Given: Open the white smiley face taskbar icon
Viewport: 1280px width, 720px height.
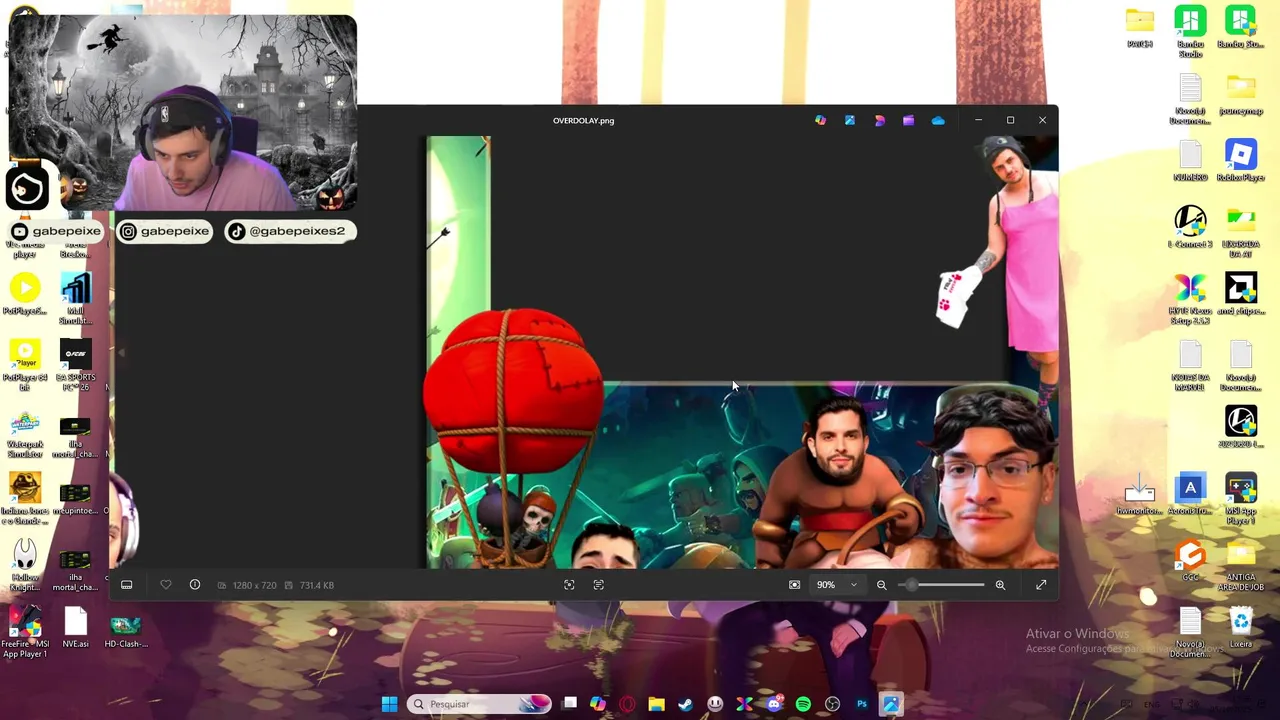Looking at the screenshot, I should click(x=715, y=704).
